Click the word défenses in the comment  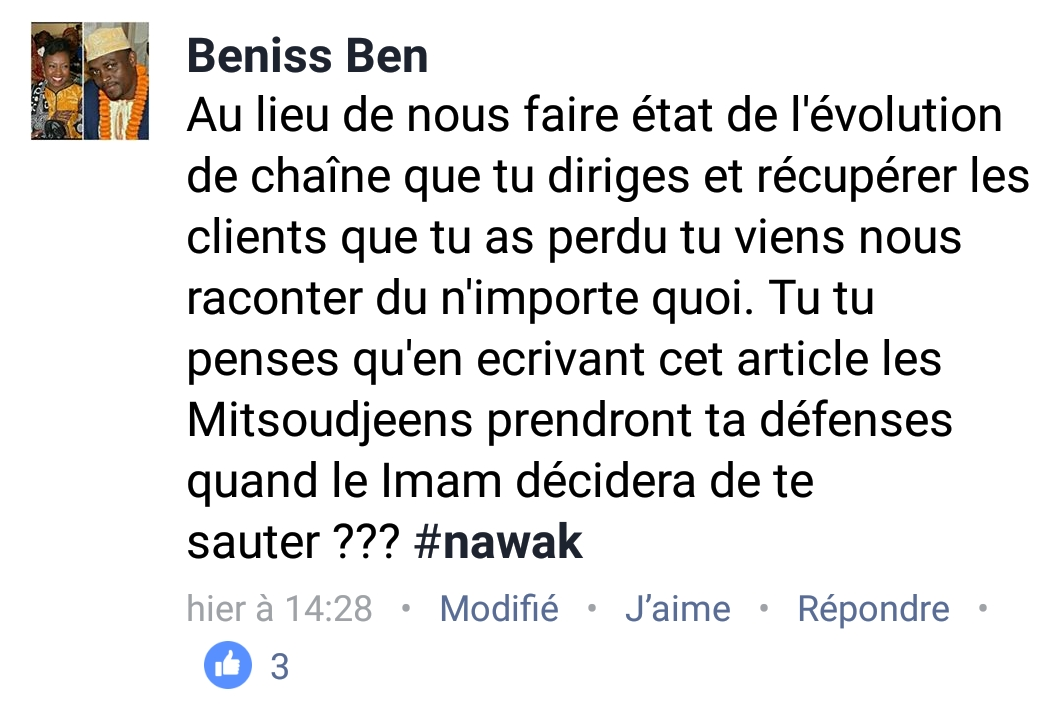tap(856, 420)
